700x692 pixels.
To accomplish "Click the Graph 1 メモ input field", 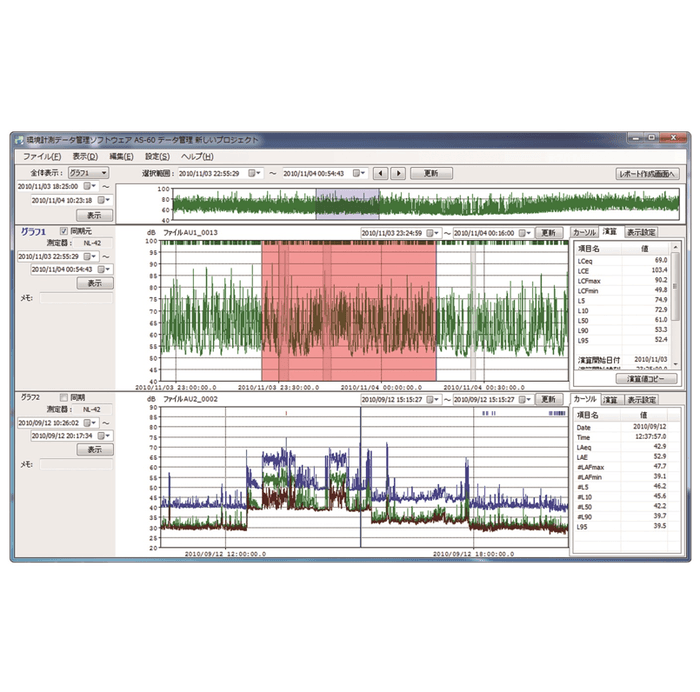I will [75, 297].
